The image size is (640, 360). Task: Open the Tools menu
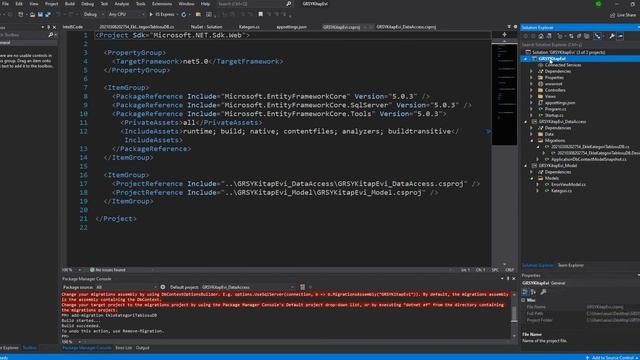140,4
